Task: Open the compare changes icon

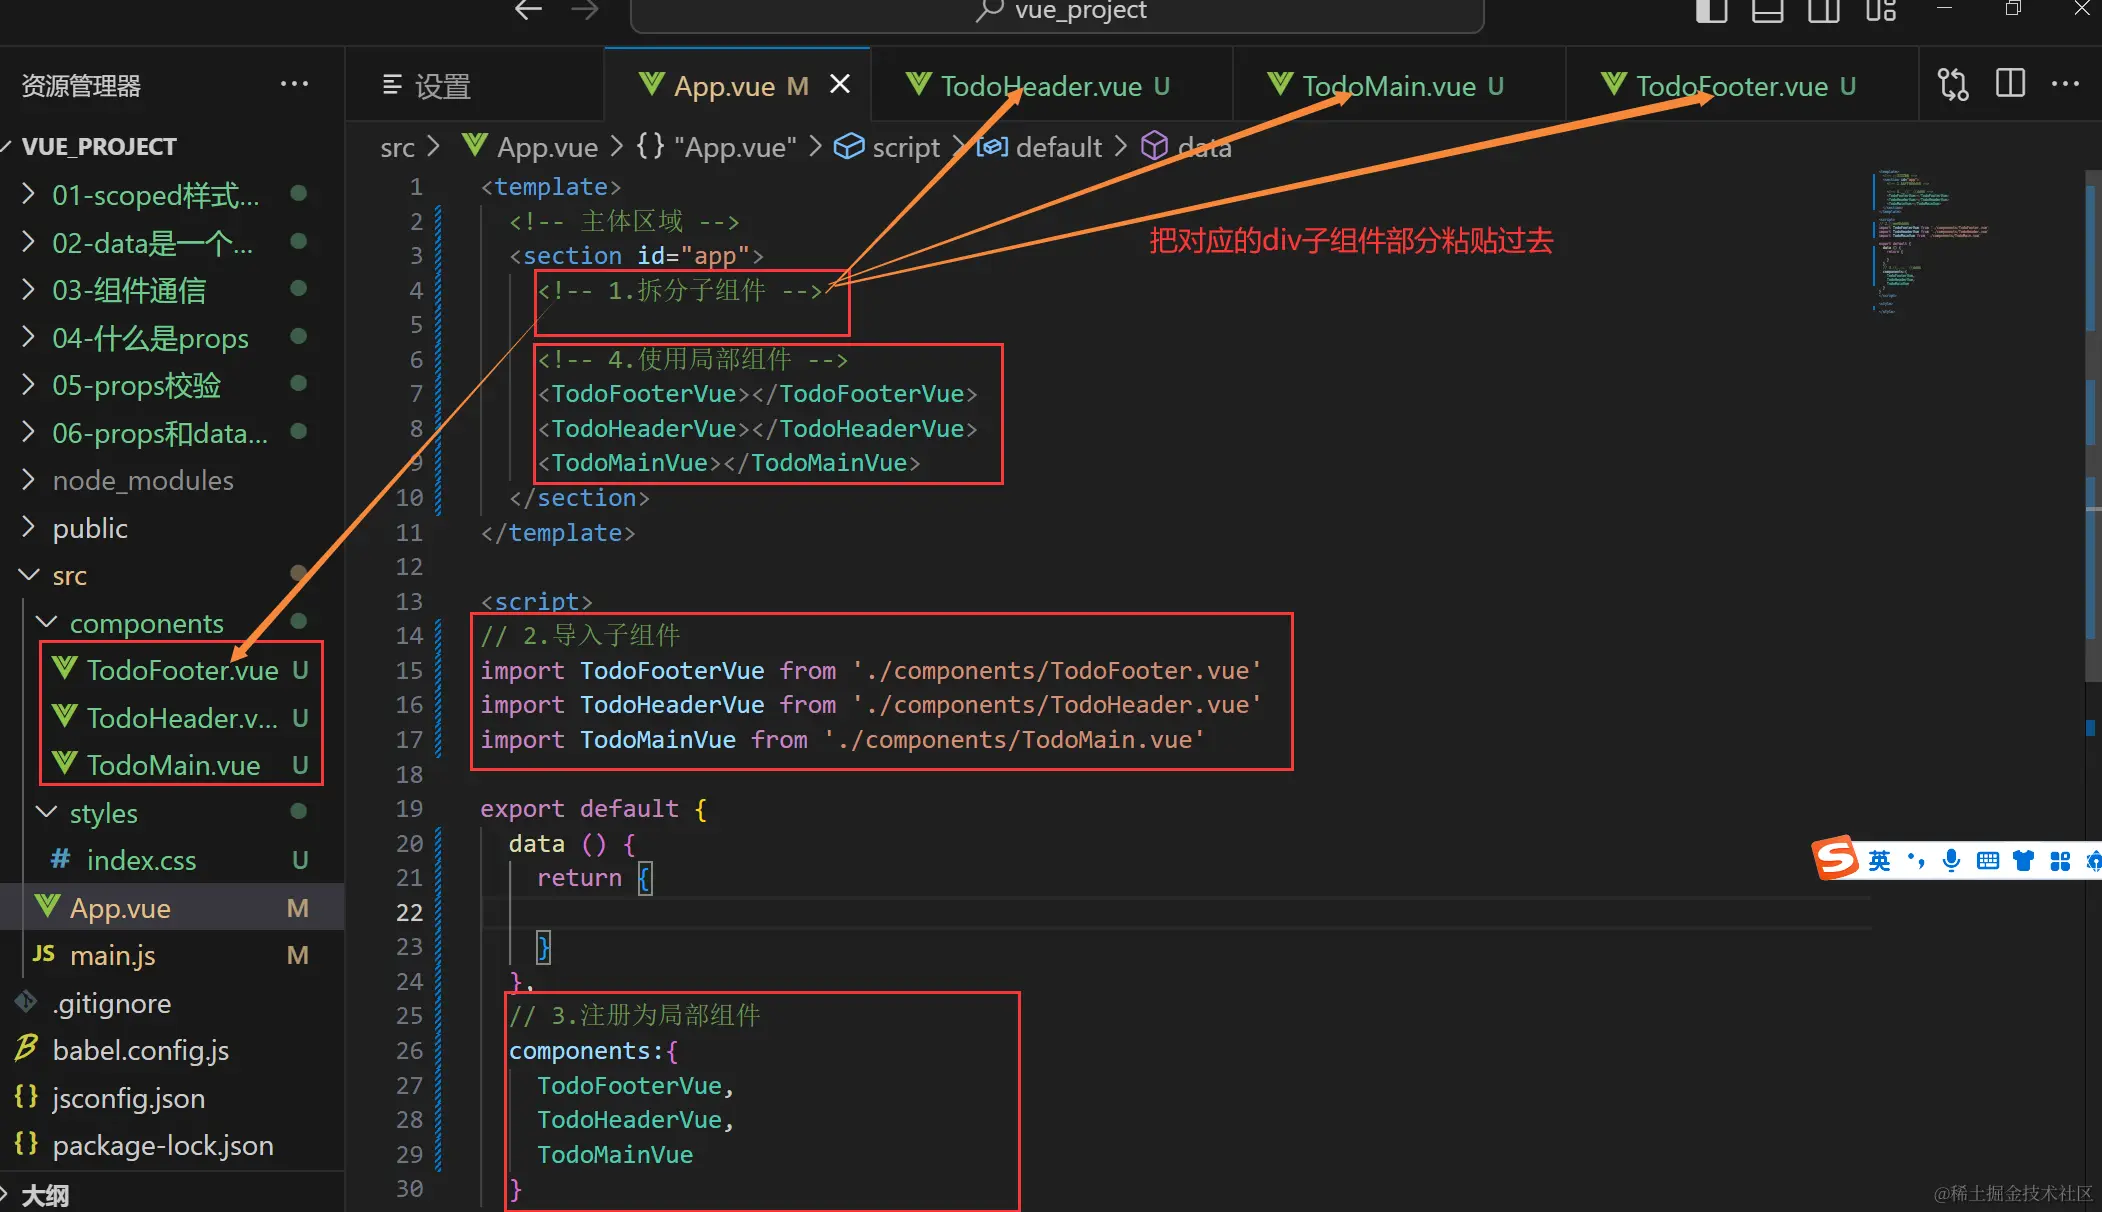Action: 1953,84
